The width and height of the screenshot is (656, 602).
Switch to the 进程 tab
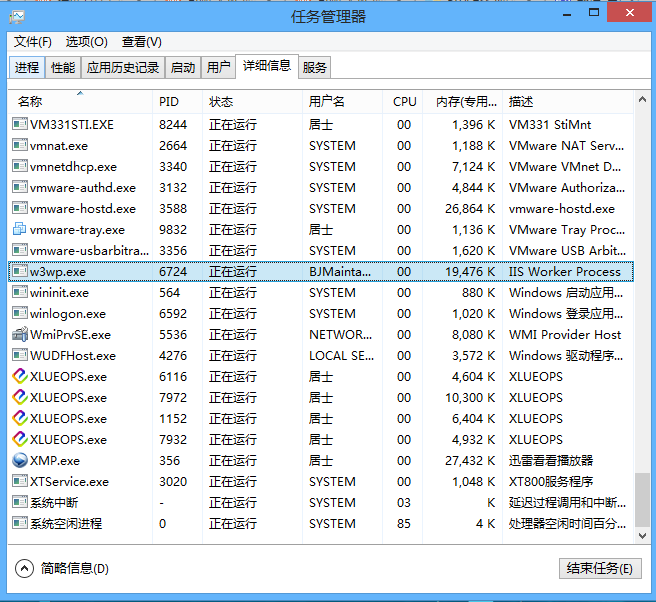point(27,67)
